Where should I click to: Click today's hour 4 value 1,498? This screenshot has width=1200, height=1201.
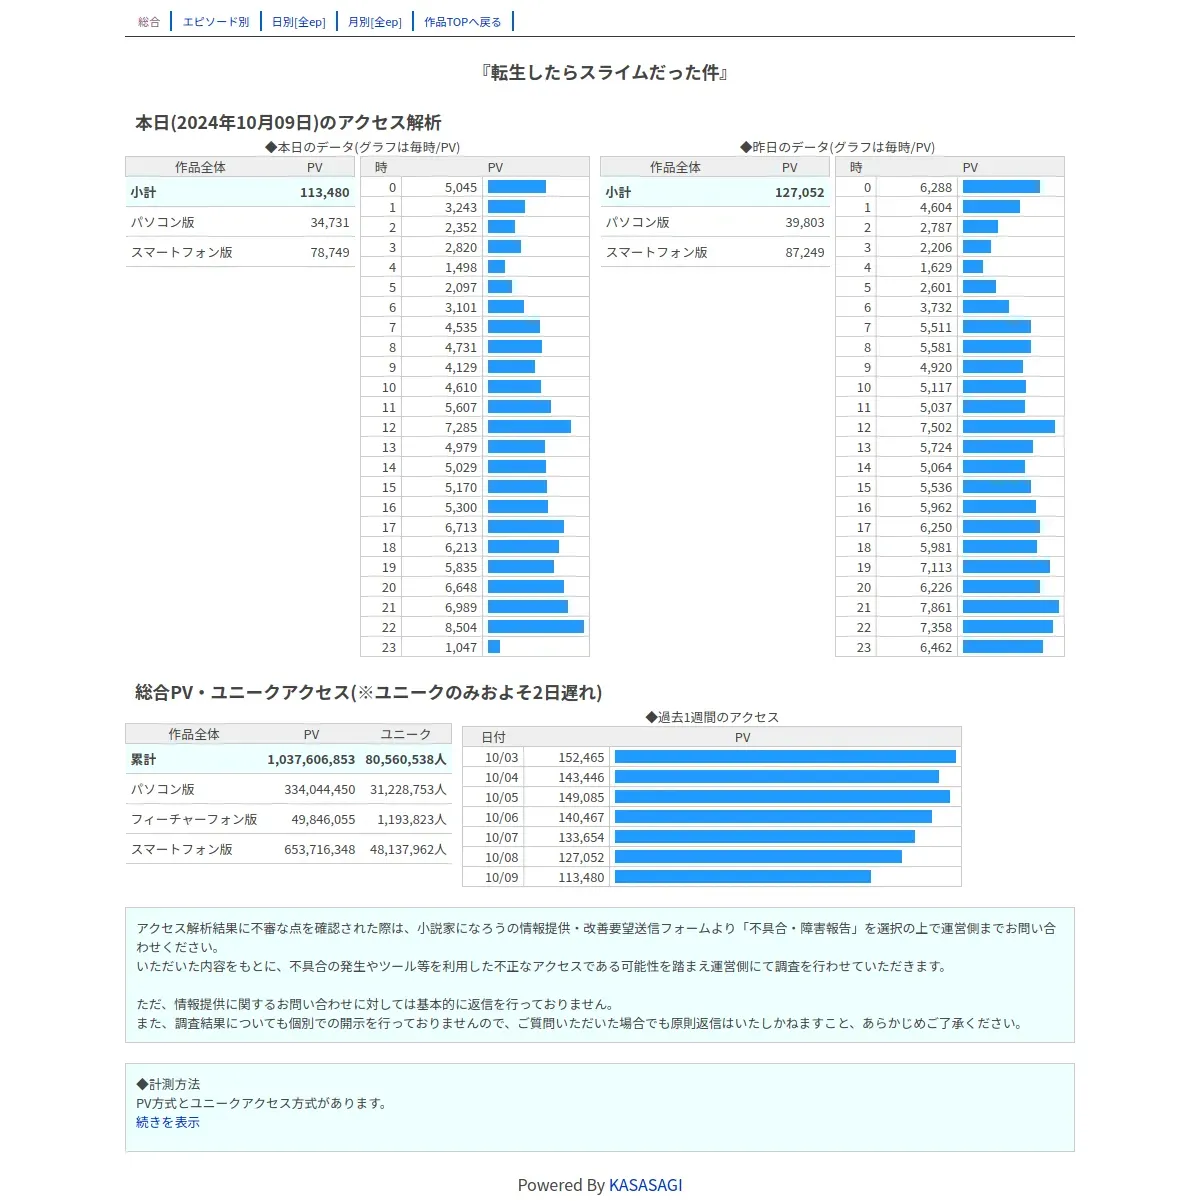pyautogui.click(x=461, y=268)
